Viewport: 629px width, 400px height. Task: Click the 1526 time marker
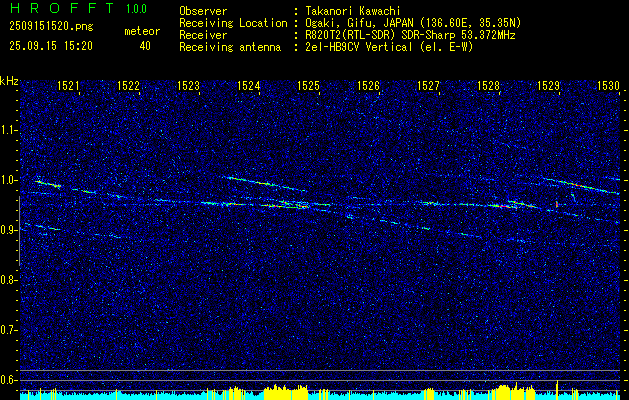point(368,86)
